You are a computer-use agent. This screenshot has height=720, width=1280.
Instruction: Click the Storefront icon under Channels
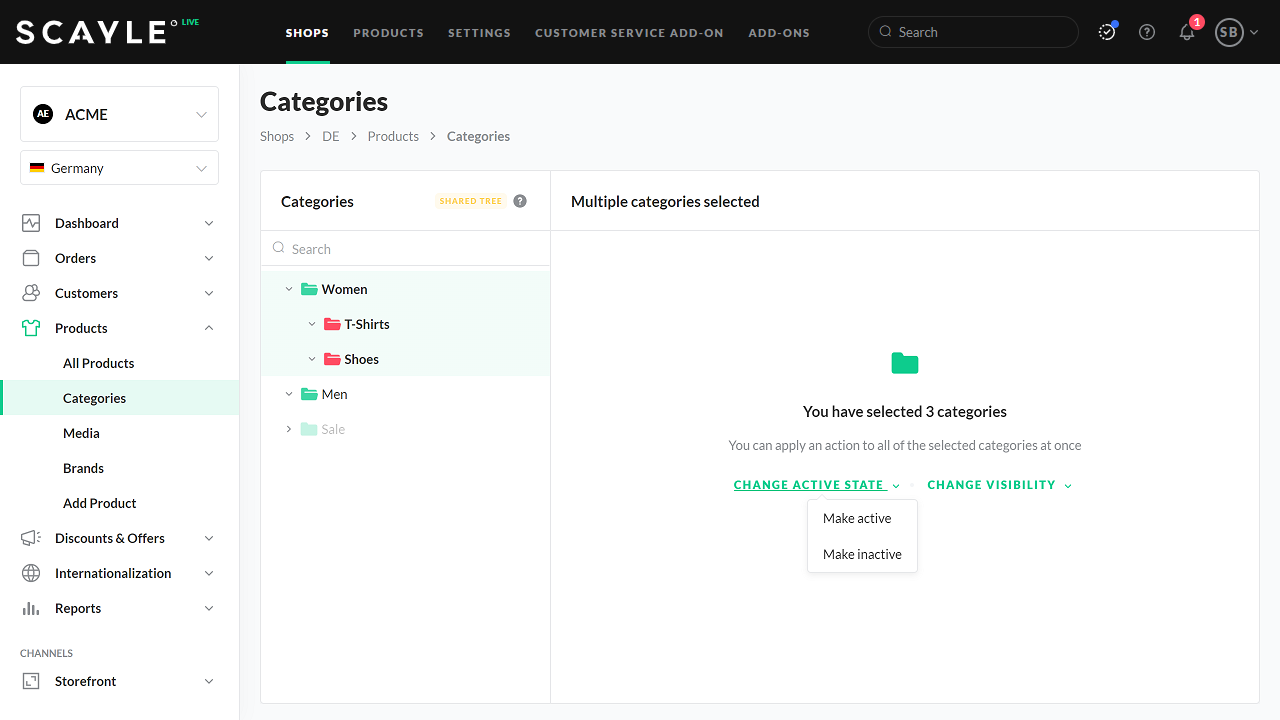(31, 681)
